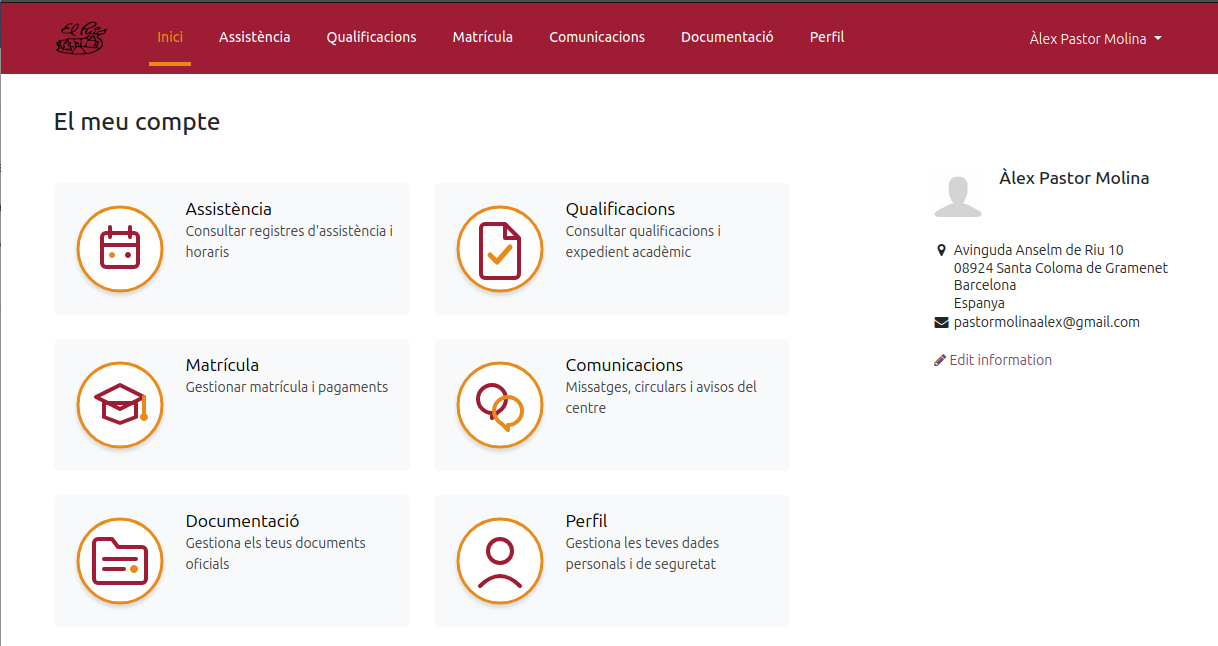Open Comunicacions in the top navbar
1218x646 pixels.
[597, 37]
